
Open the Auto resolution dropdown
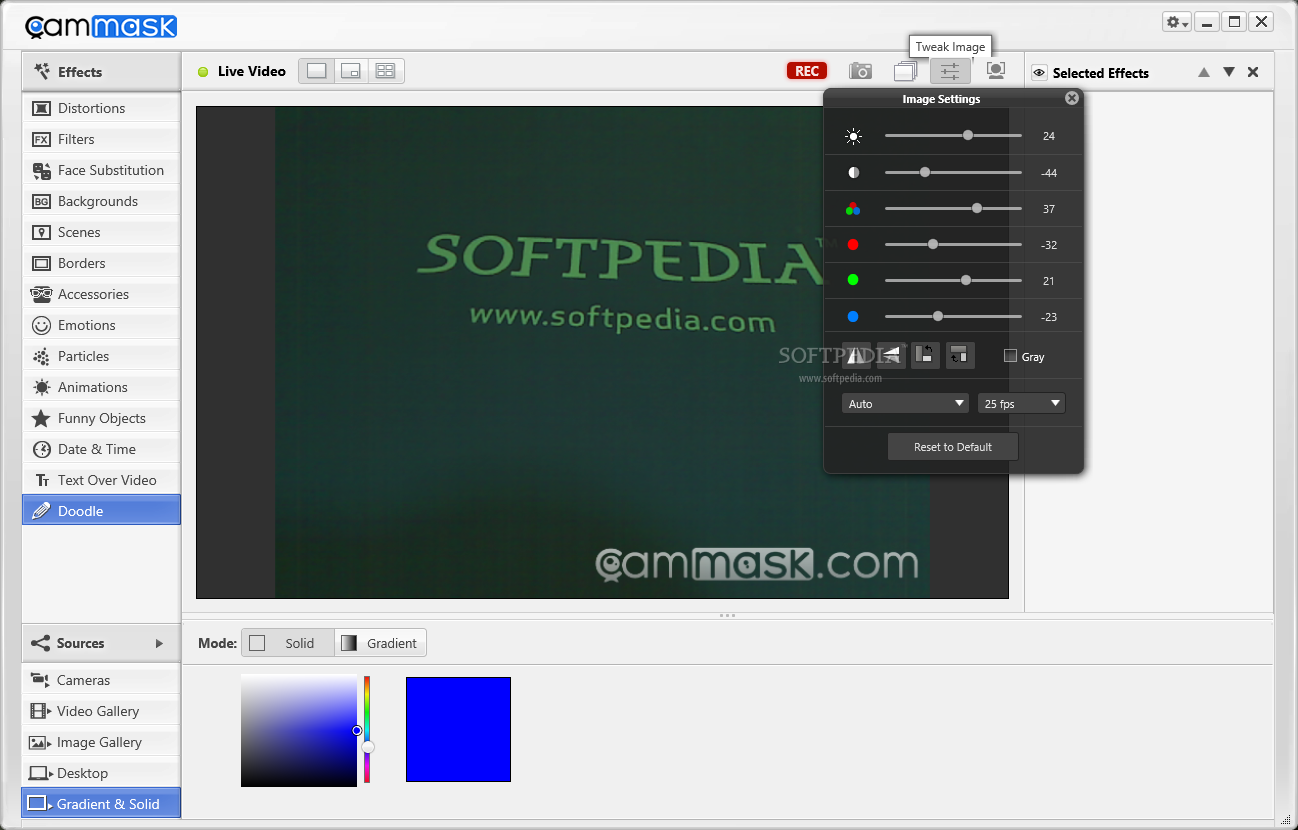[906, 403]
